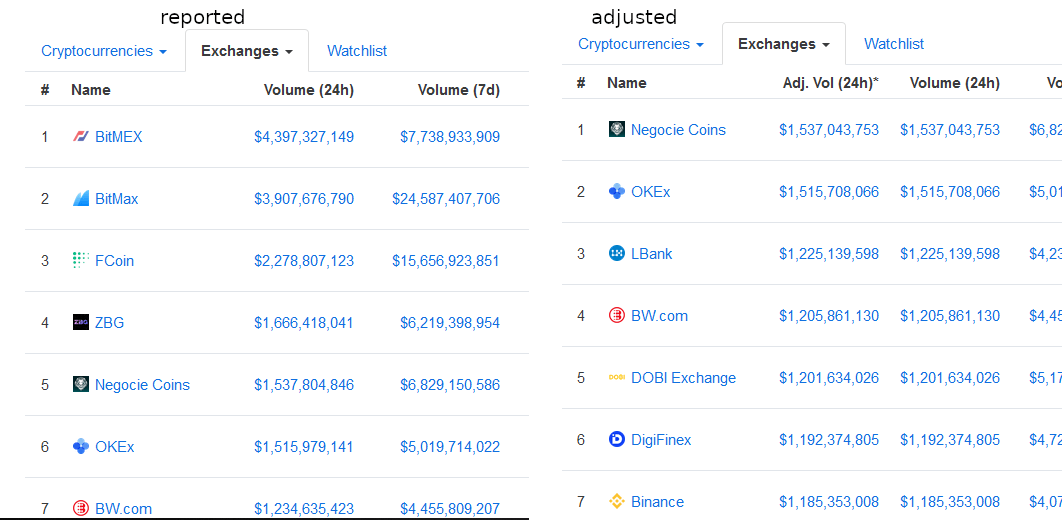The height and width of the screenshot is (520, 1062).
Task: Open BitMax 24h volume $3,907,676,790 link
Action: pos(303,199)
